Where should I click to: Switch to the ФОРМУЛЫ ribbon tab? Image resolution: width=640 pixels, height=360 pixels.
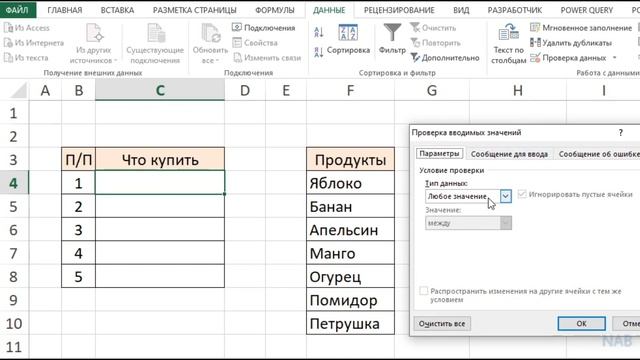275,10
